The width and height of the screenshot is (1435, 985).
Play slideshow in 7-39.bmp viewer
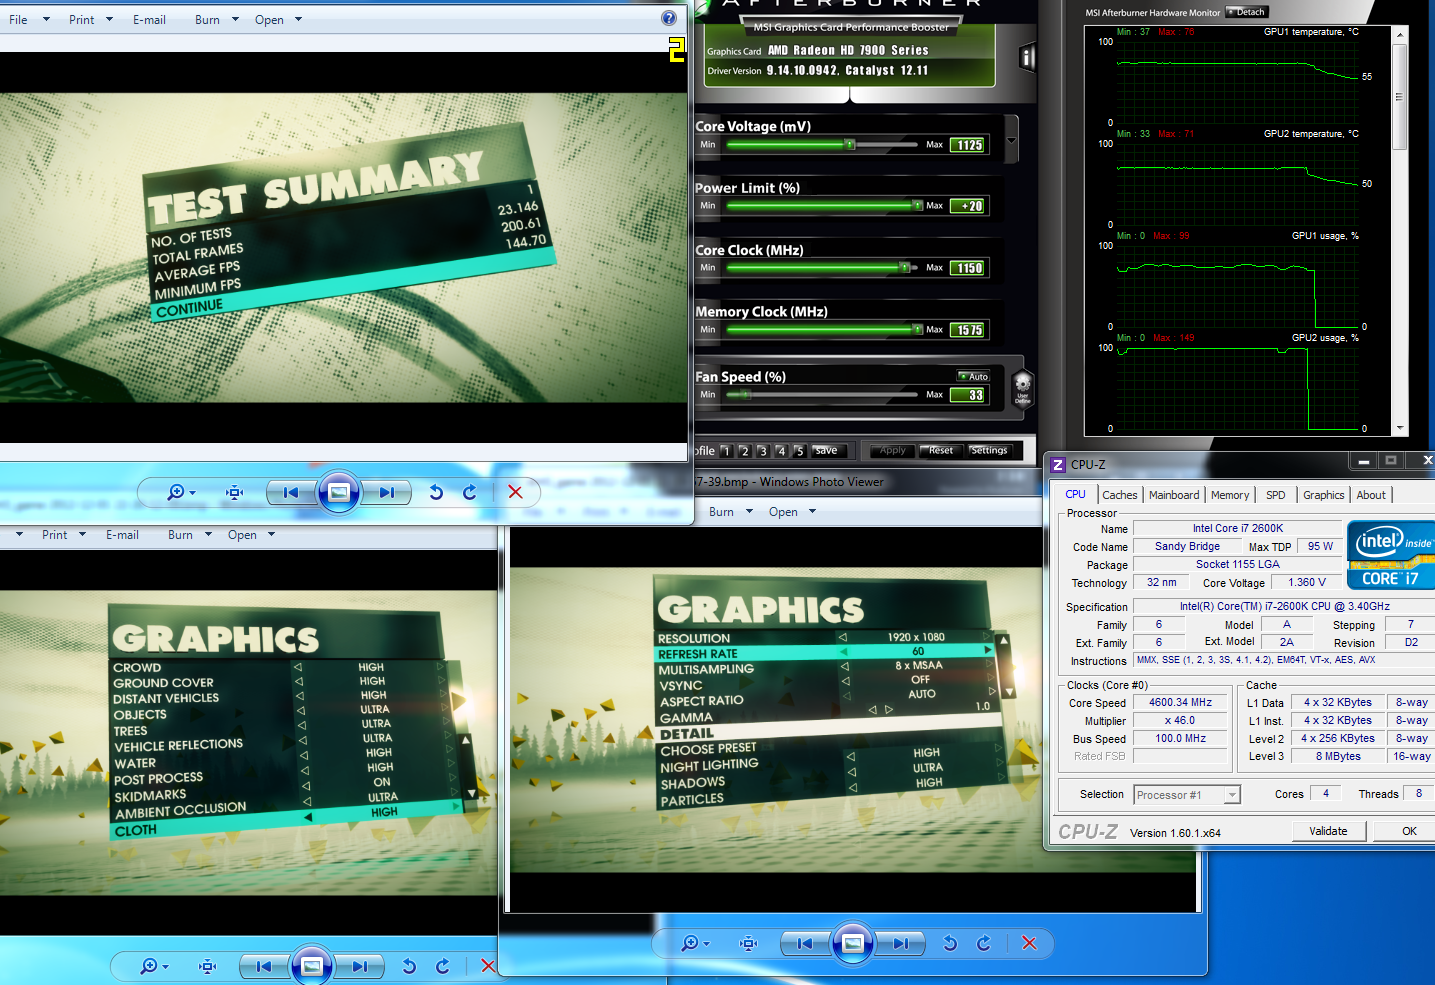[x=853, y=943]
